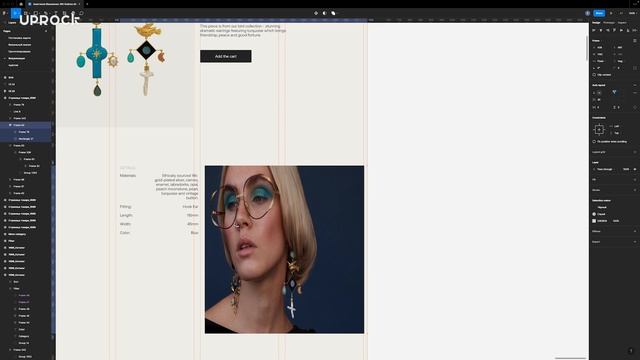Screen dimensions: 640x360
Task: Open a new tab with plus button
Action: click(87, 4)
